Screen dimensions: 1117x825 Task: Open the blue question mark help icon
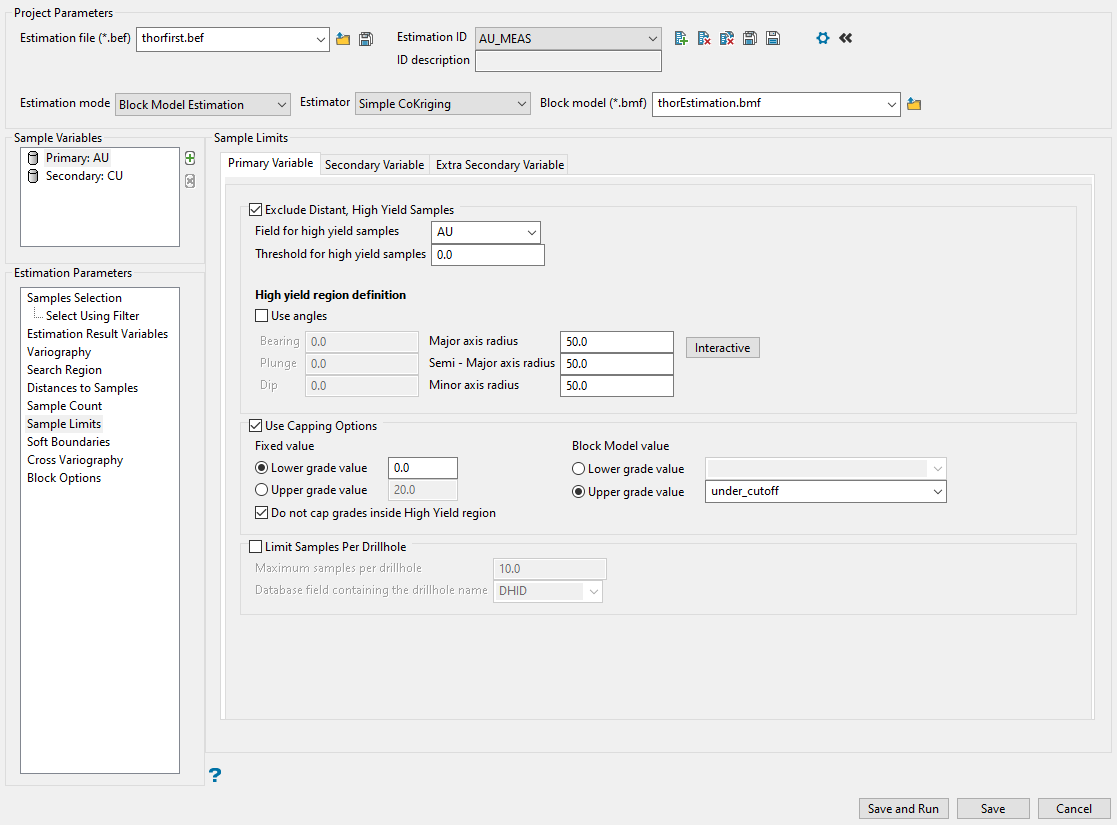(214, 774)
